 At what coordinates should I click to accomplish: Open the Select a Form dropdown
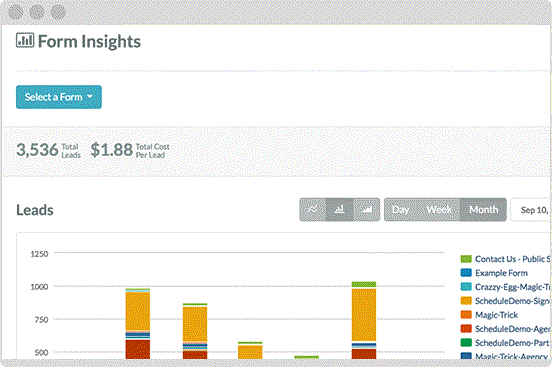pos(59,97)
